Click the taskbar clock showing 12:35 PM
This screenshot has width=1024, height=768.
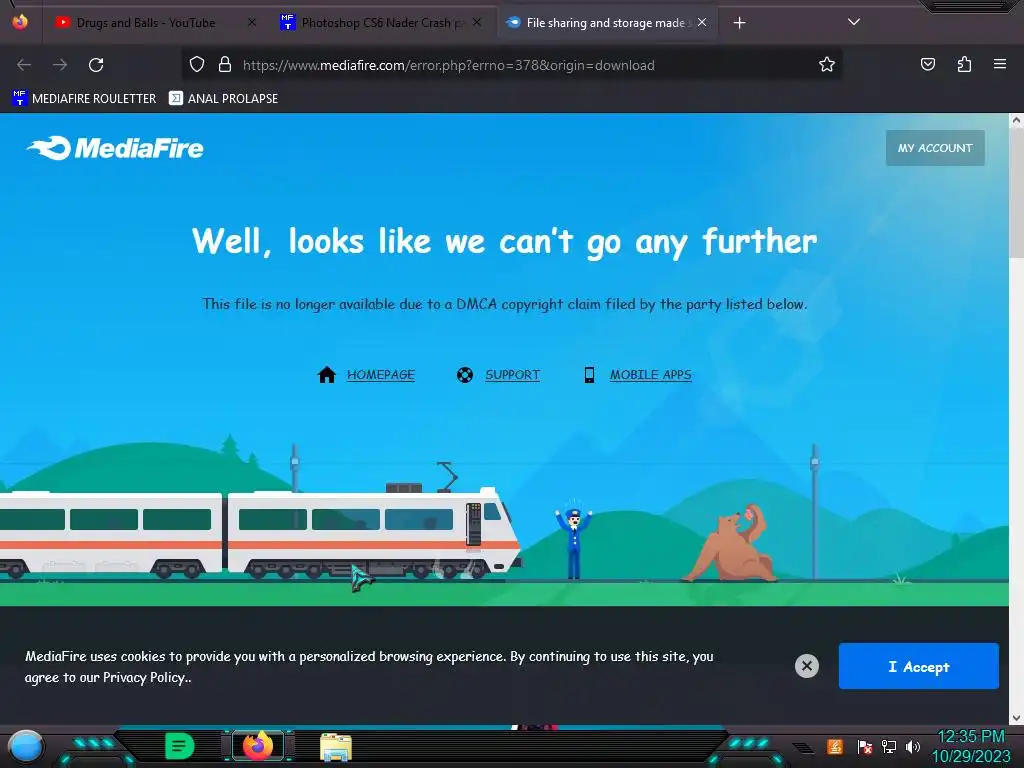point(970,746)
